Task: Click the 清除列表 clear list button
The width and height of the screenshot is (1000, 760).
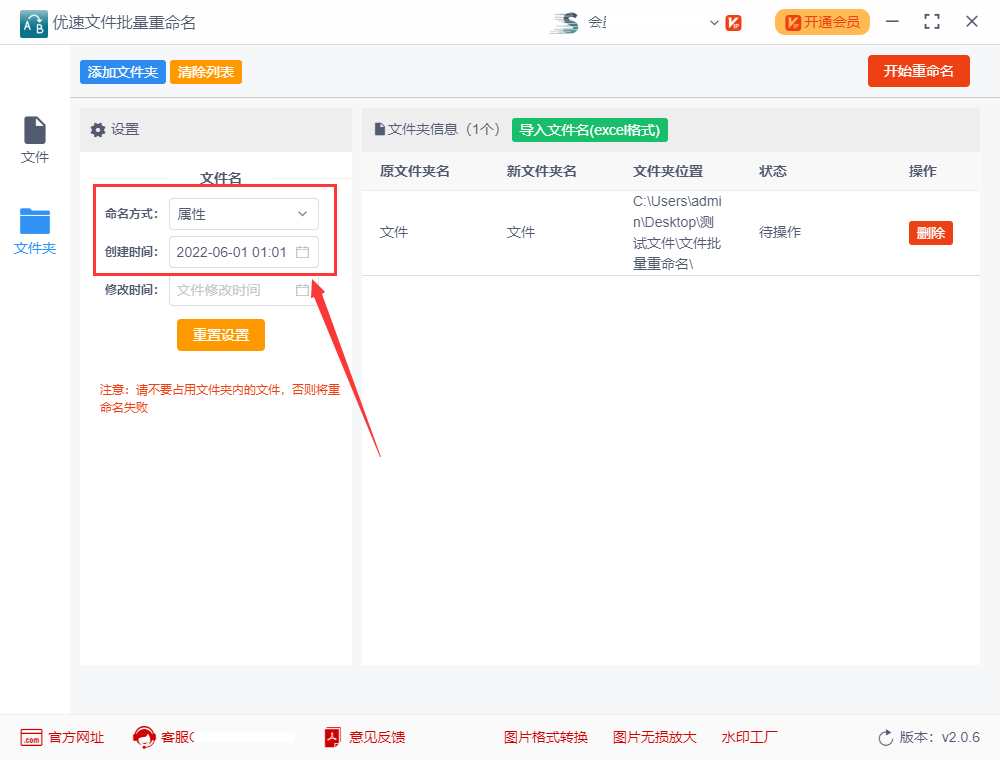Action: pyautogui.click(x=205, y=71)
